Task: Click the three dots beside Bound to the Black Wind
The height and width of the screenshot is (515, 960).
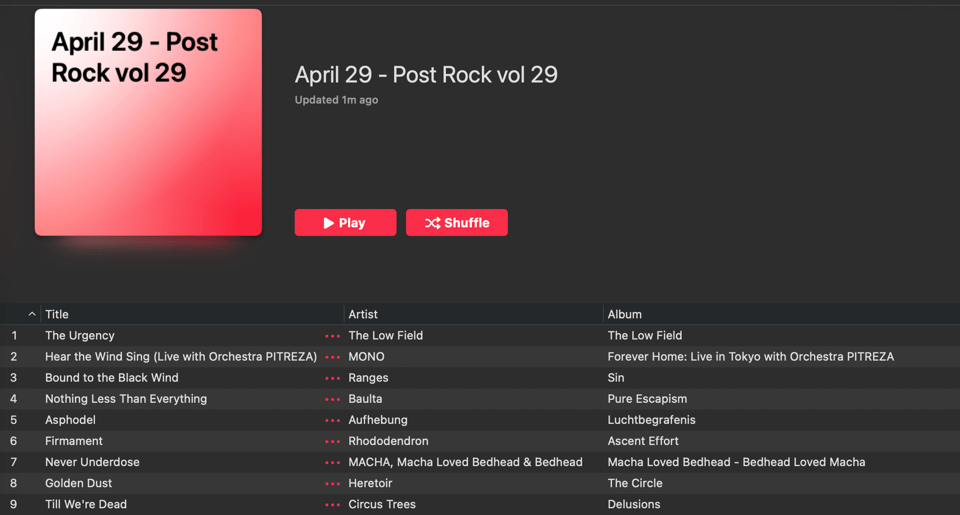Action: [x=332, y=378]
